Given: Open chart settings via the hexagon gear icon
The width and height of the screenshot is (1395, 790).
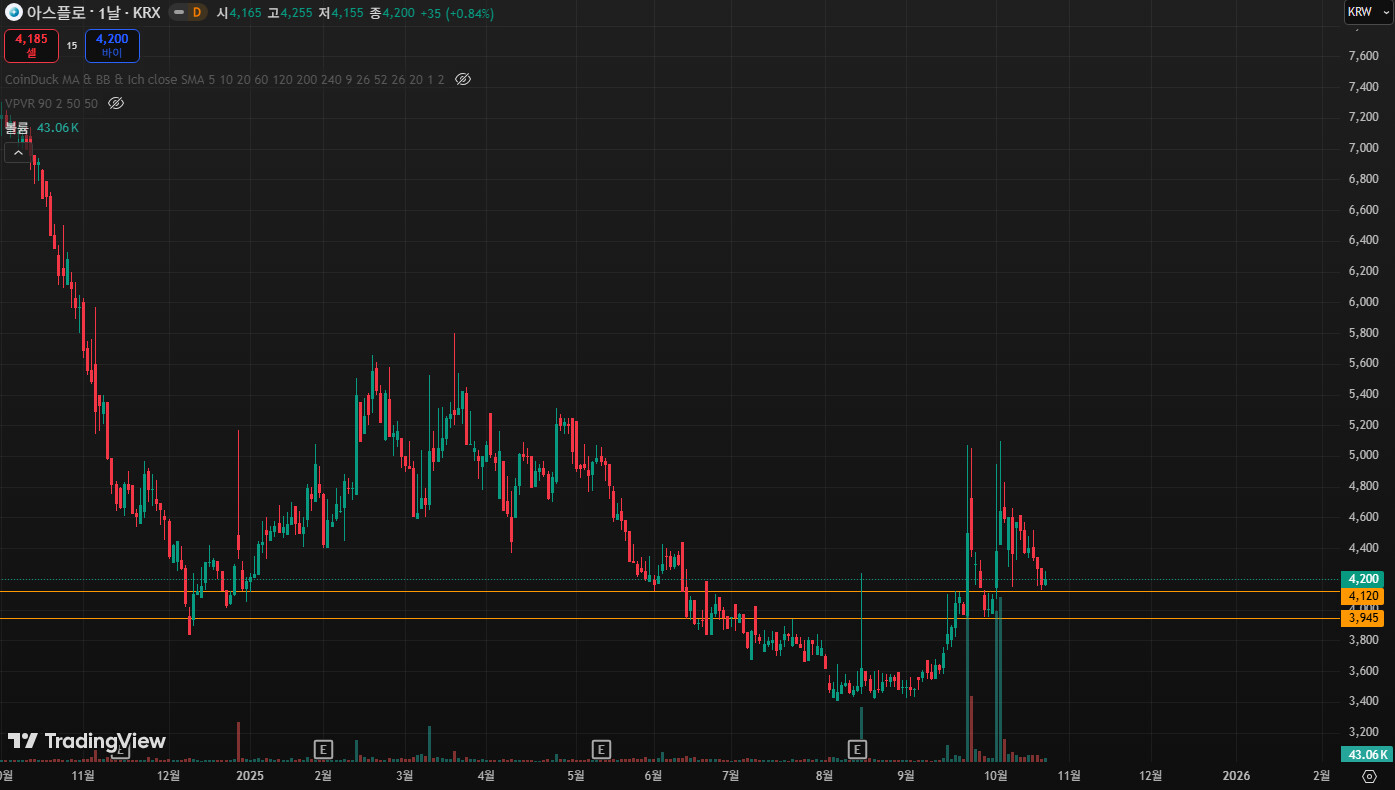Looking at the screenshot, I should (x=1369, y=776).
